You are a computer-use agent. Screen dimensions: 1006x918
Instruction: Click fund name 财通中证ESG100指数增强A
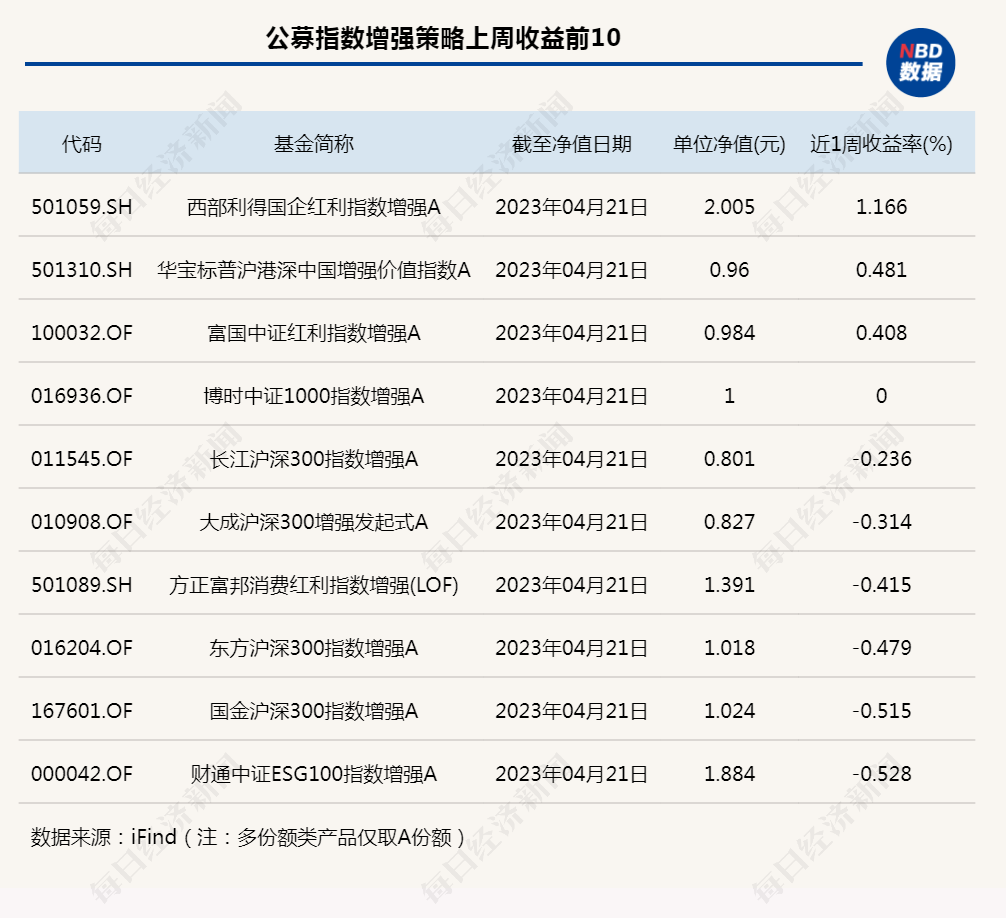click(314, 774)
